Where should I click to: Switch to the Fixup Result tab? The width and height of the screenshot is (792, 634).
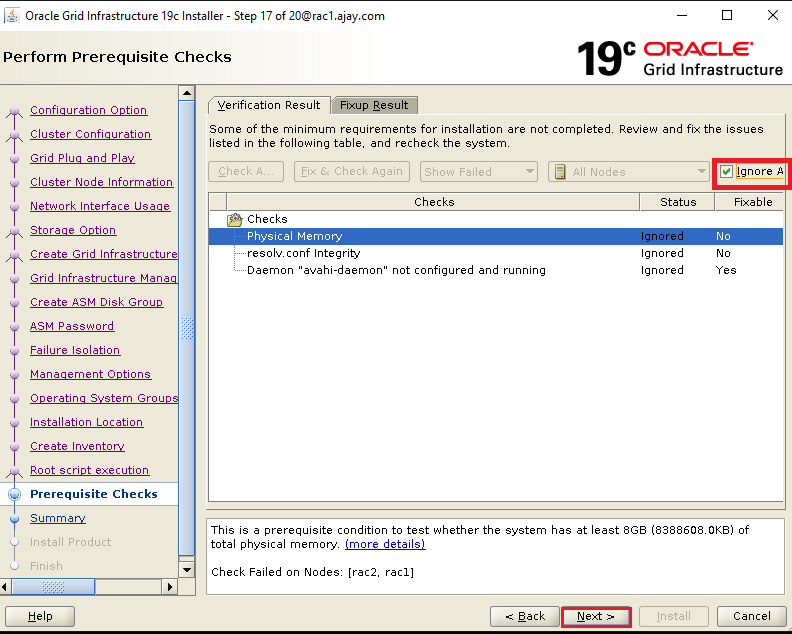point(374,105)
